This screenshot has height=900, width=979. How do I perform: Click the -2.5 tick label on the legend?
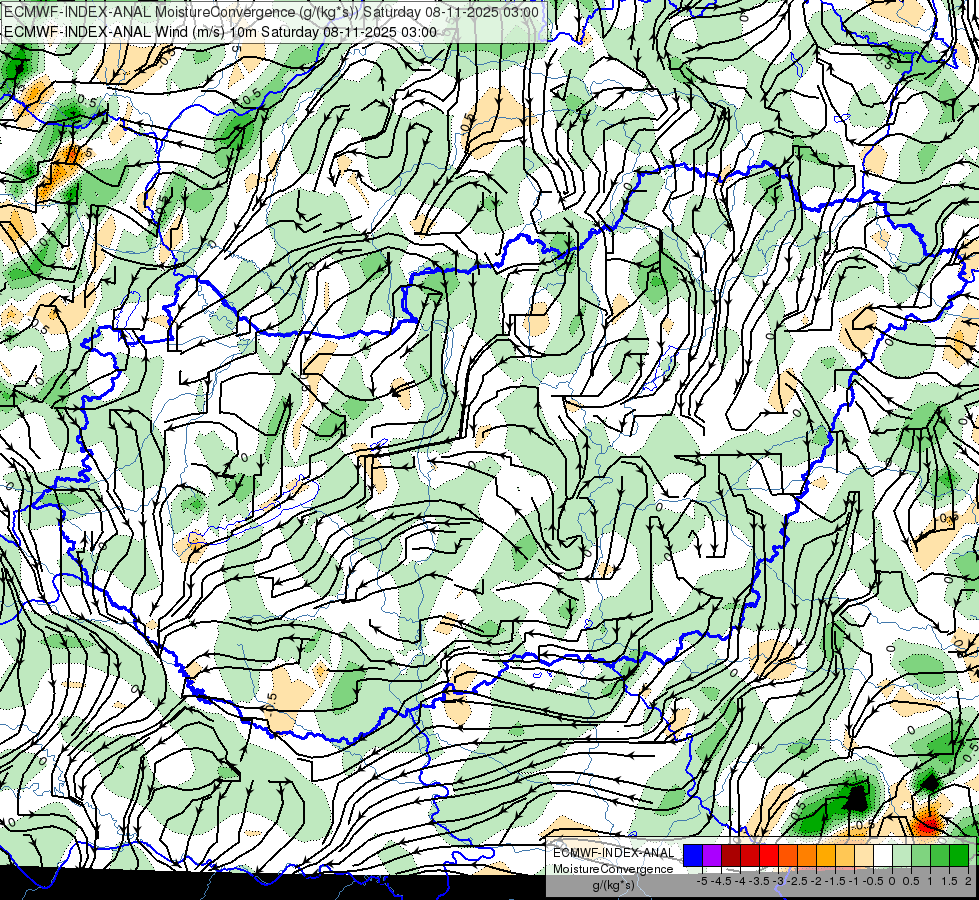[797, 881]
